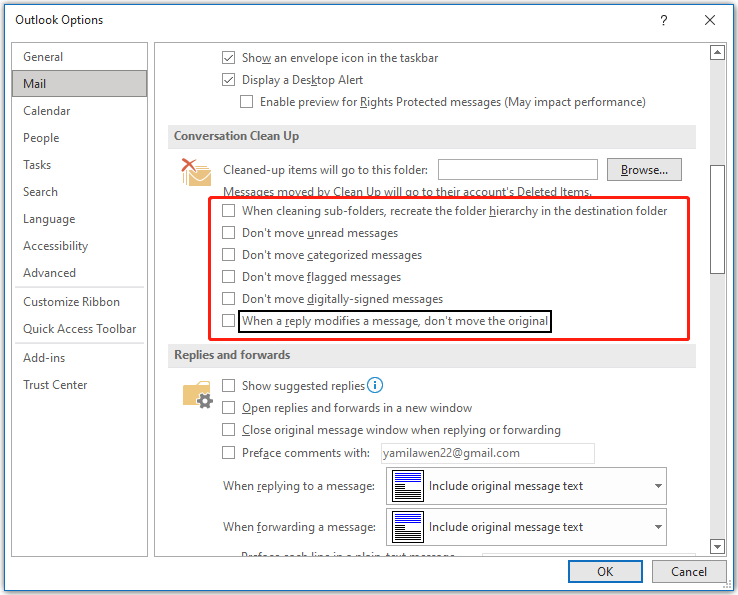Open the When replying to a message dropdown
Screen dimensions: 738x595
pyautogui.click(x=526, y=486)
